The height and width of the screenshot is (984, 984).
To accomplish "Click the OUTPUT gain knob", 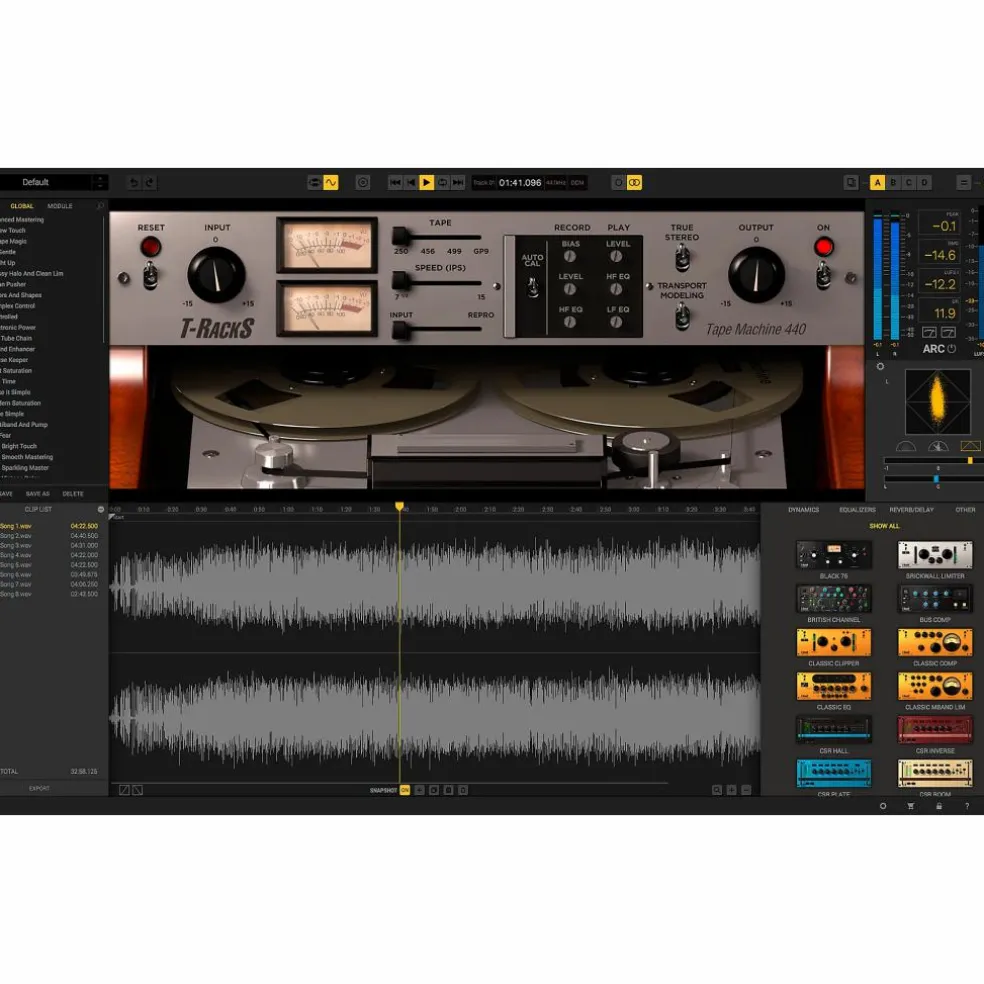I will 756,275.
